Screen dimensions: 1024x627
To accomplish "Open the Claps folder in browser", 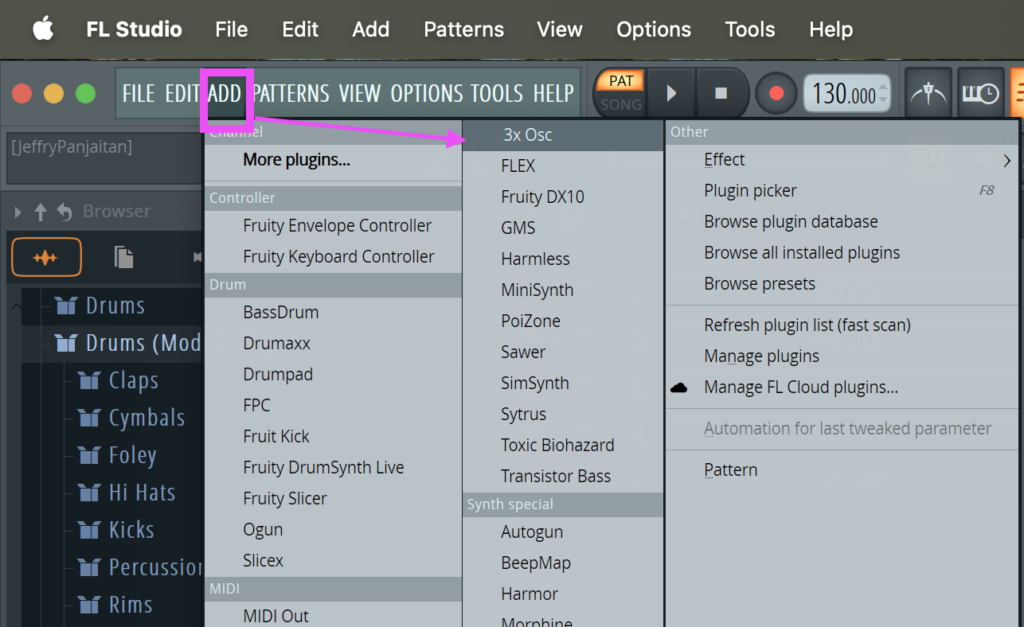I will (x=132, y=381).
